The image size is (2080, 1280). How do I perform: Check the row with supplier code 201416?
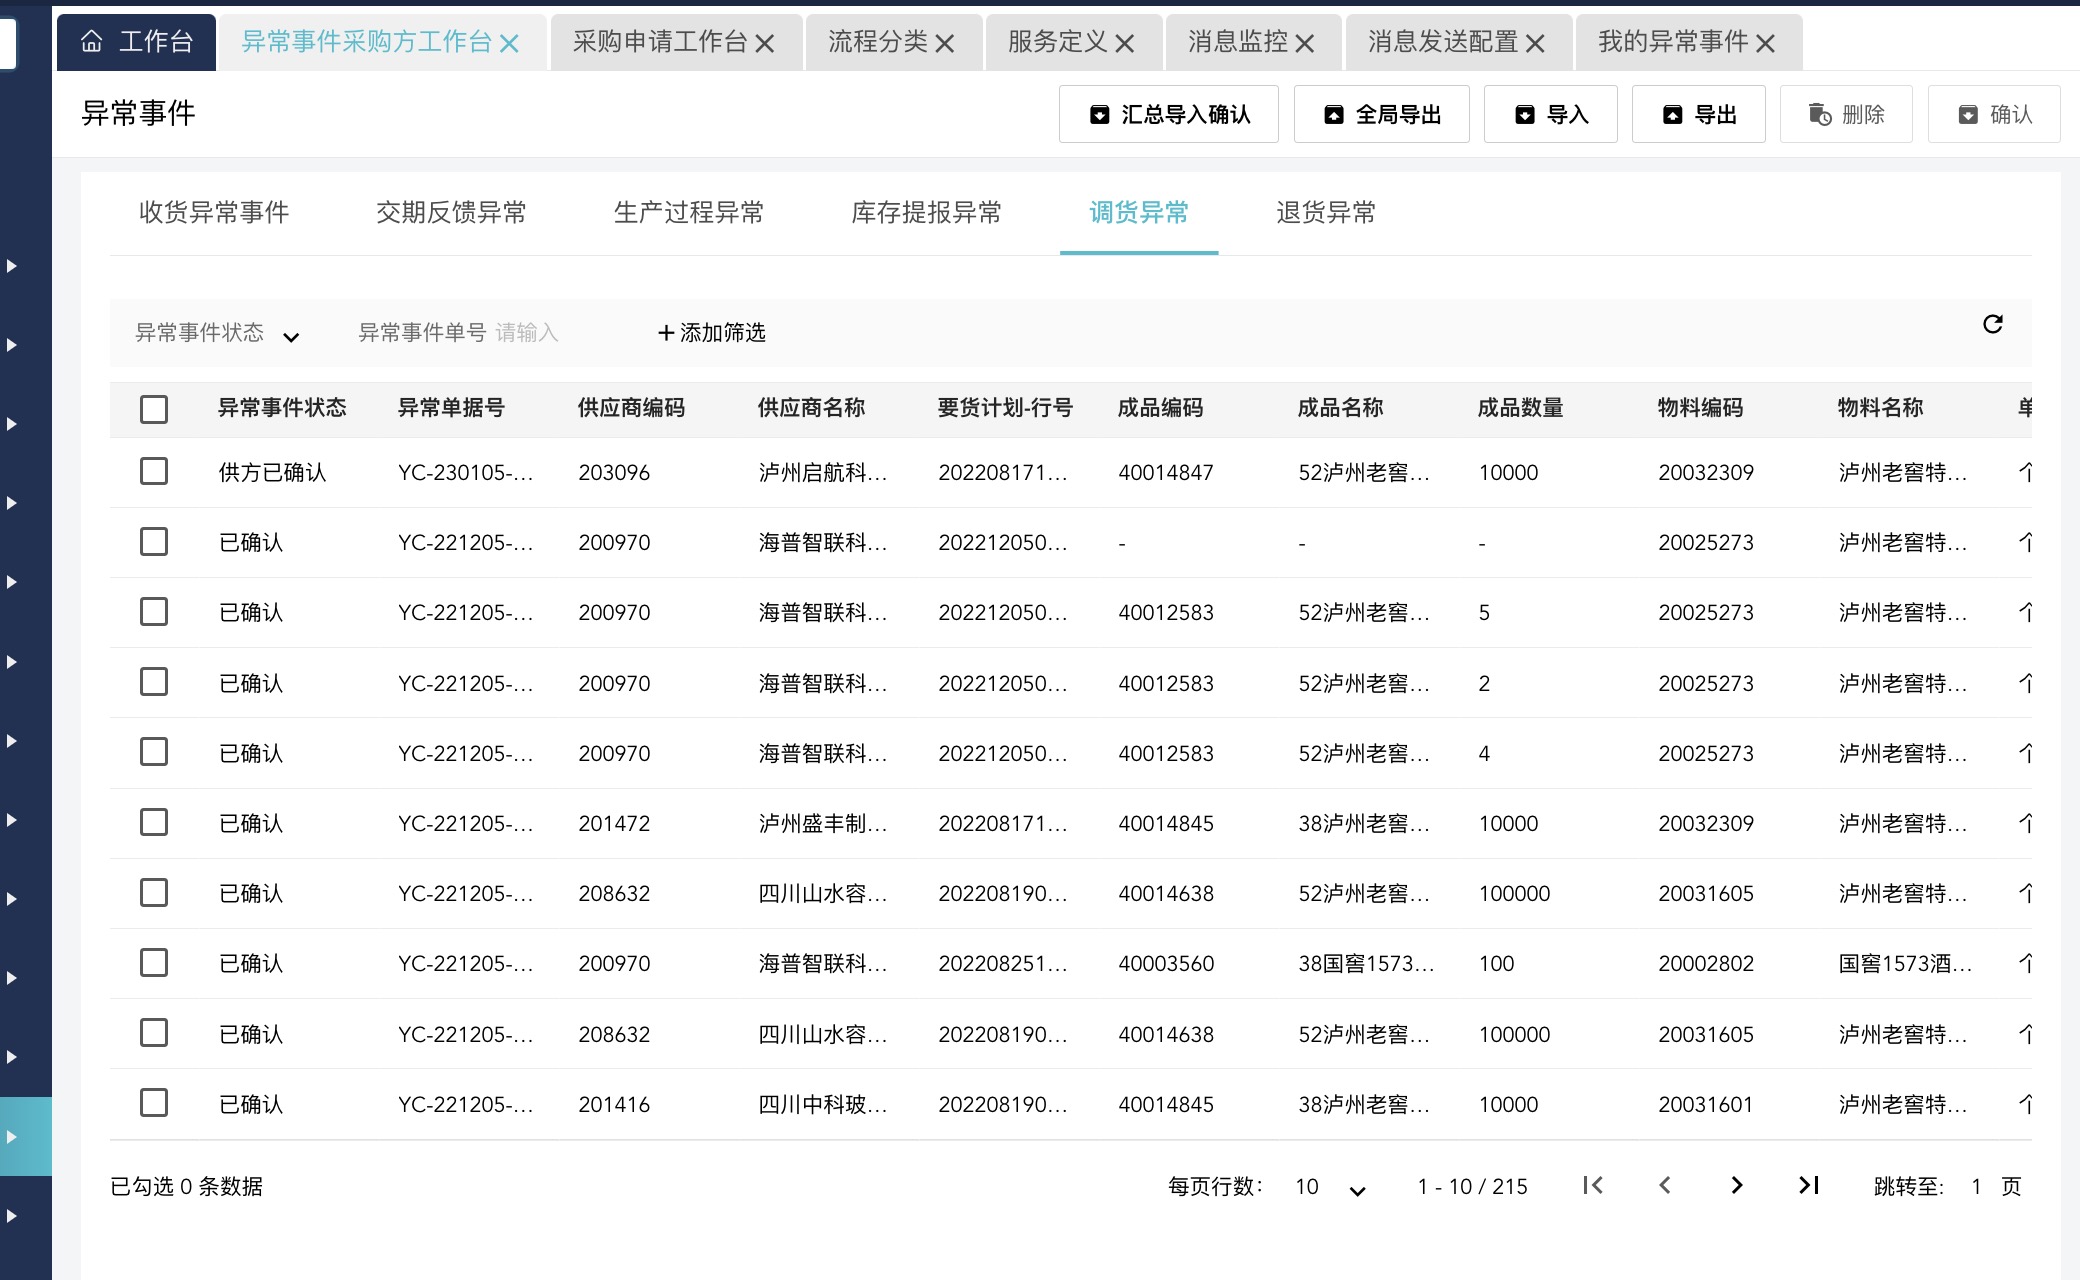tap(154, 1103)
